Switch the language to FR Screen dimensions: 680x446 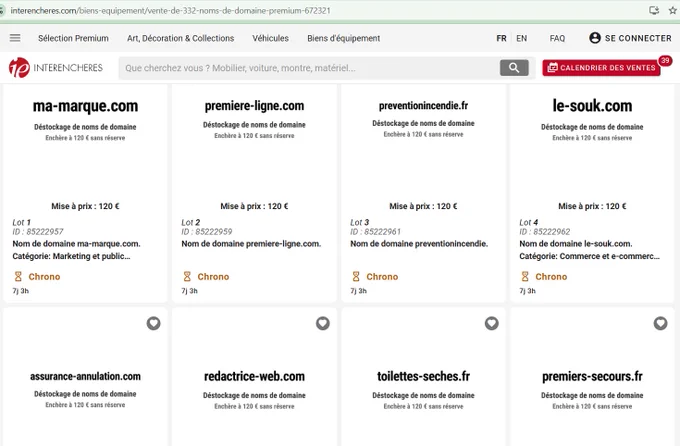click(x=501, y=38)
